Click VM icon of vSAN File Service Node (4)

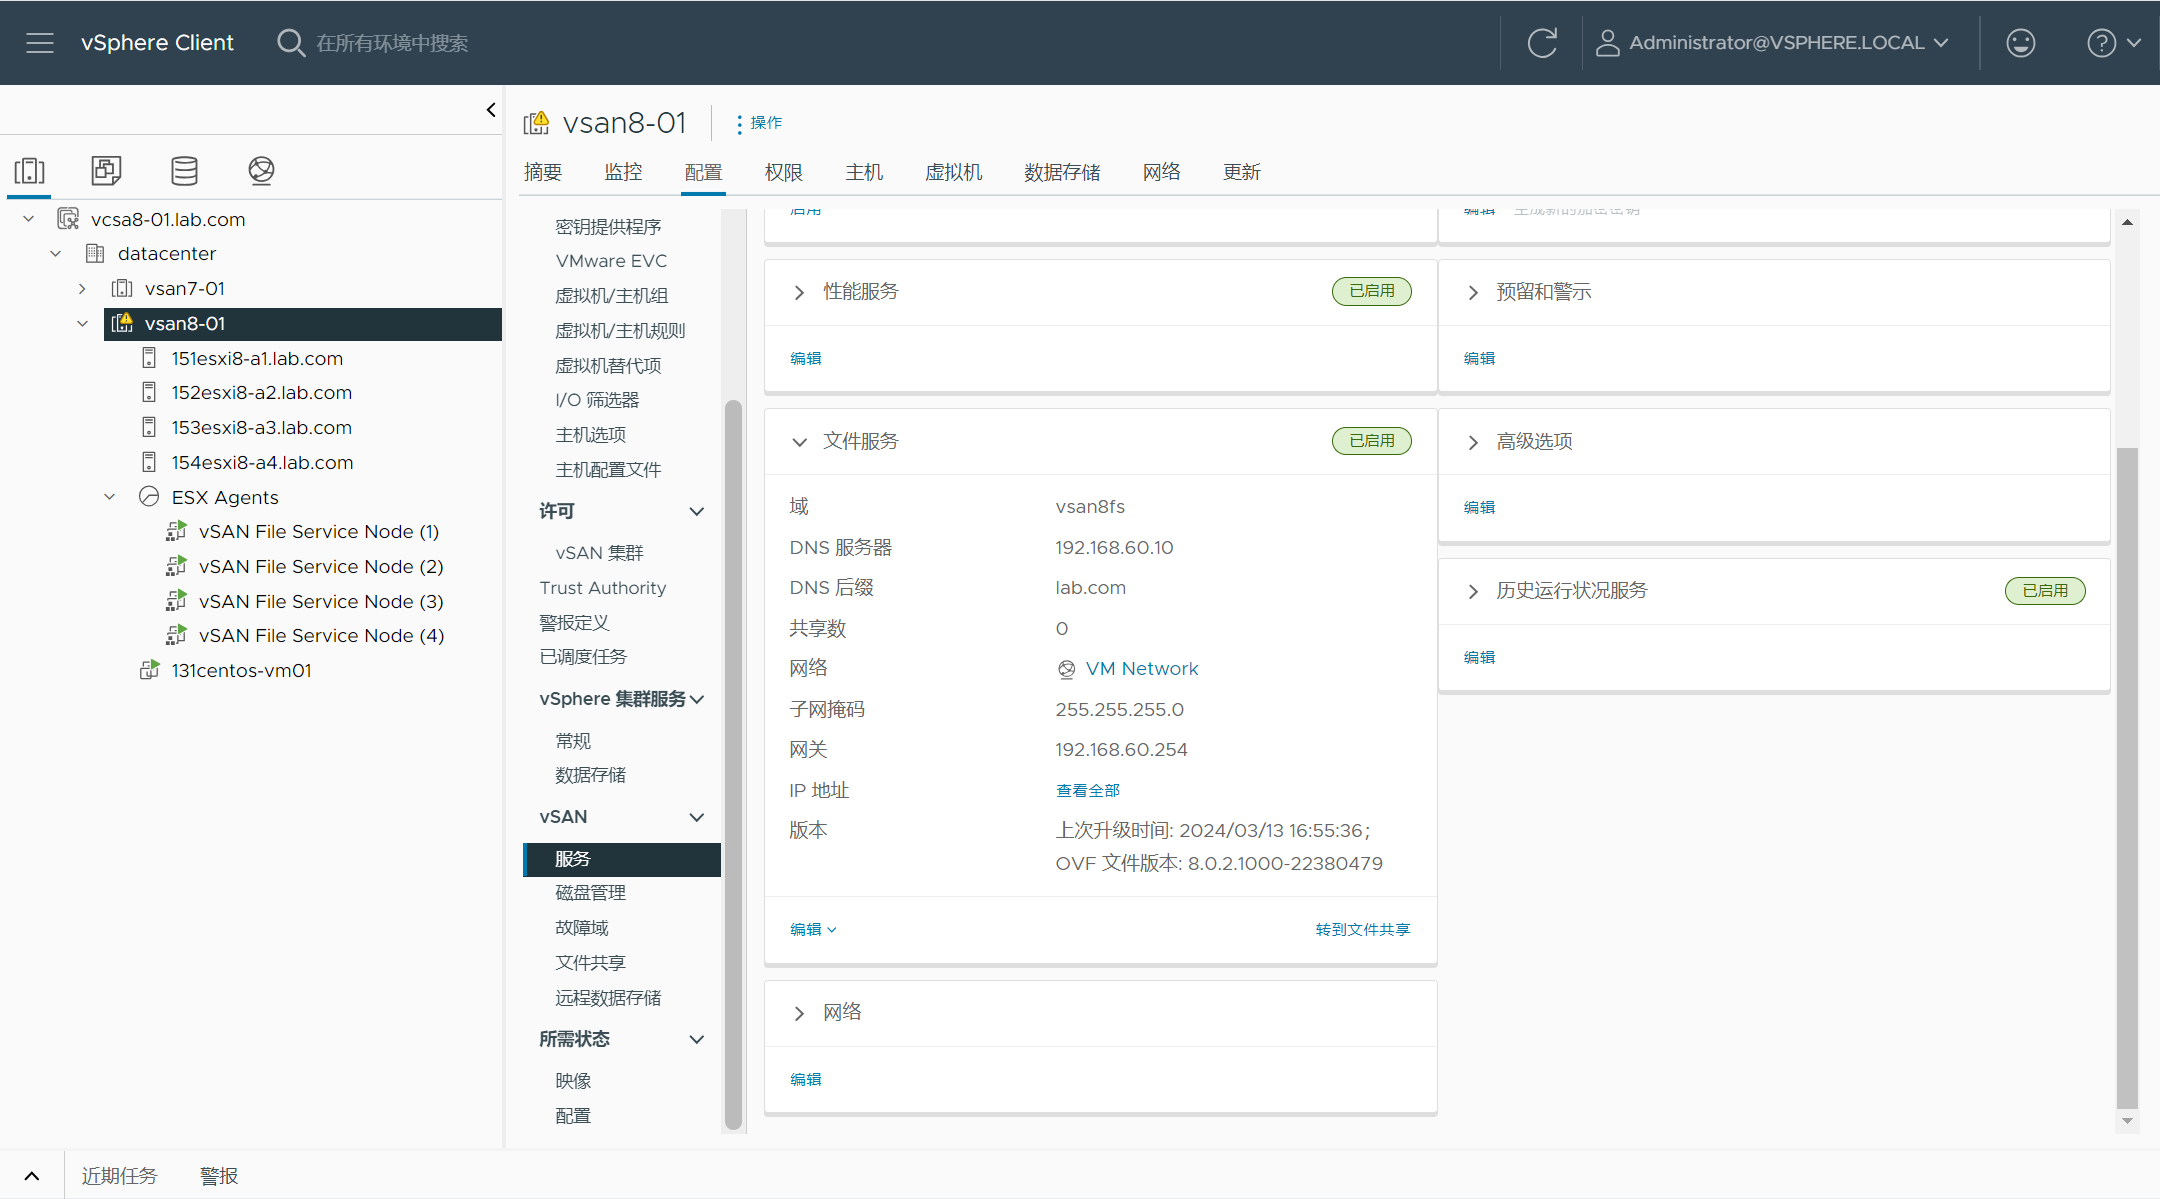pos(176,635)
